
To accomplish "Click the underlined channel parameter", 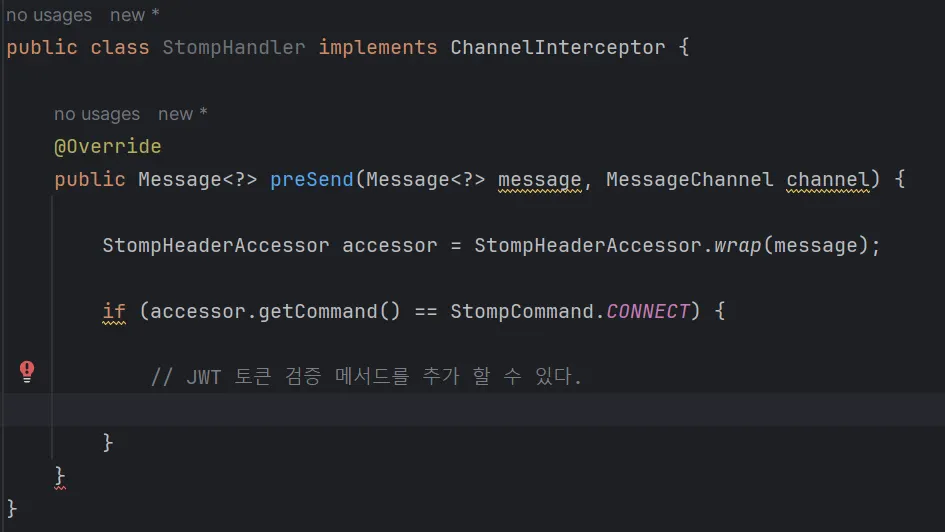I will click(x=828, y=180).
